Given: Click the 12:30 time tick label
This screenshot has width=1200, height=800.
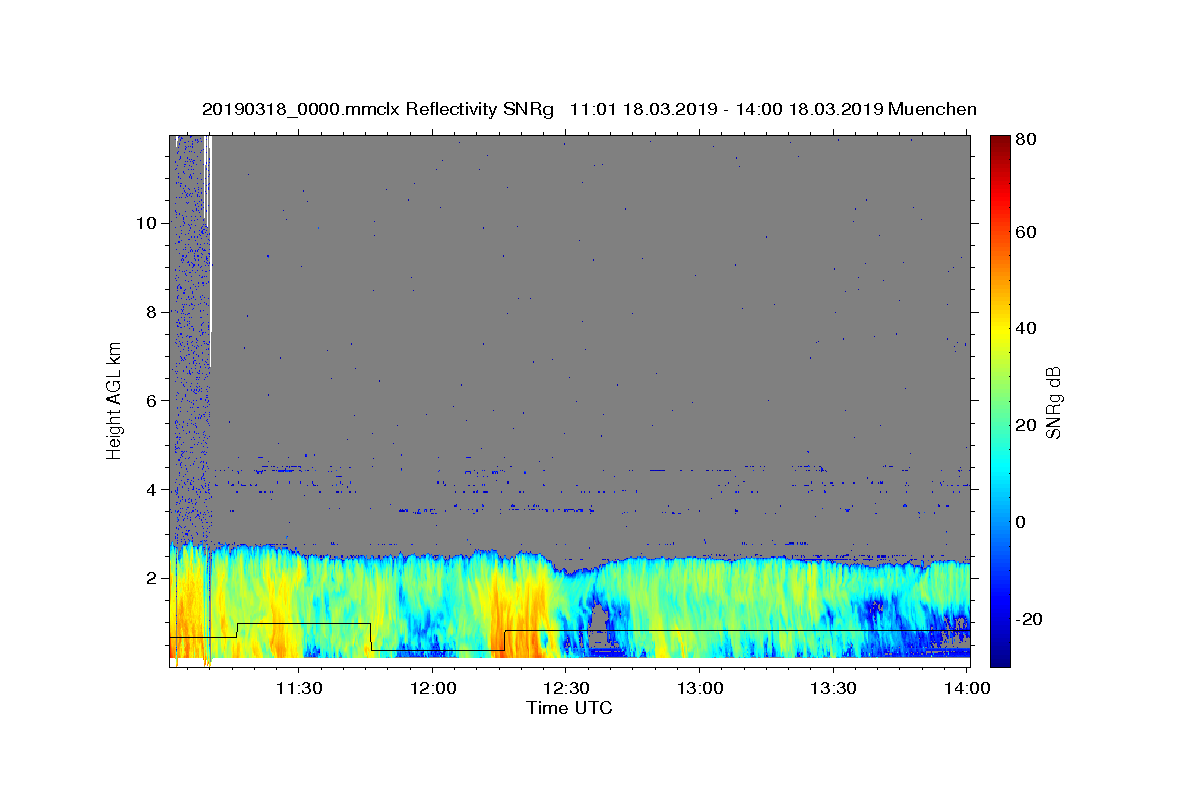Looking at the screenshot, I should (x=566, y=688).
